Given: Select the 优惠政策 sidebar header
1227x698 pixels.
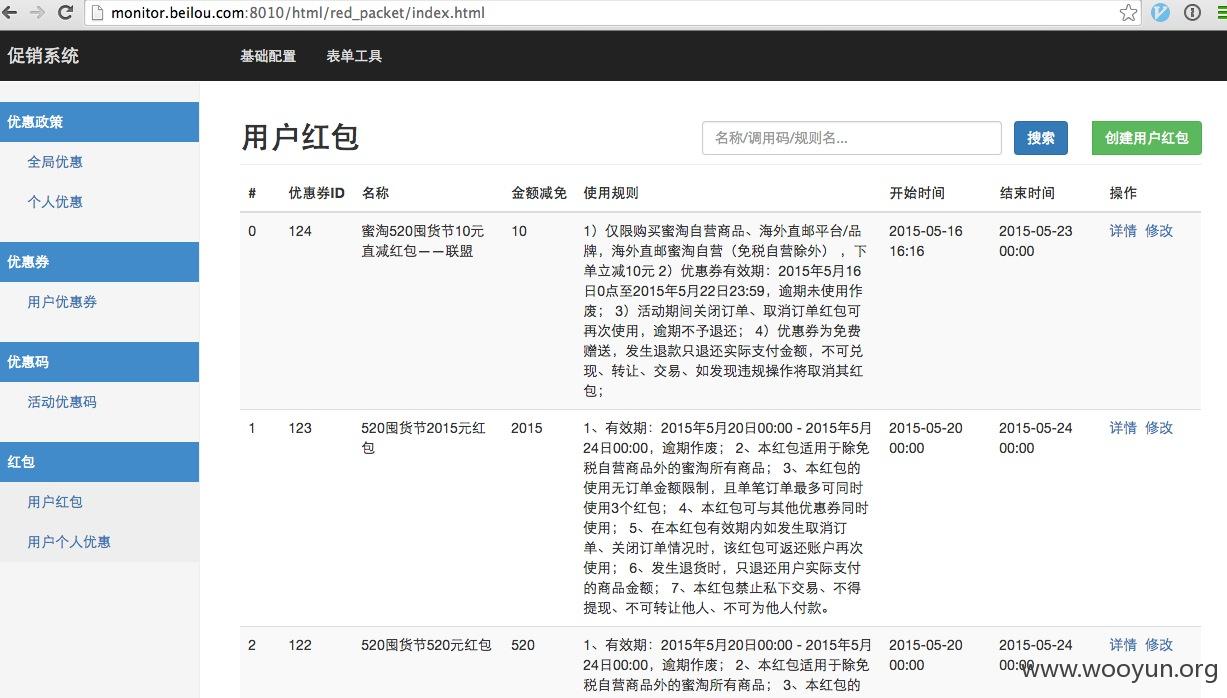Looking at the screenshot, I should point(99,122).
